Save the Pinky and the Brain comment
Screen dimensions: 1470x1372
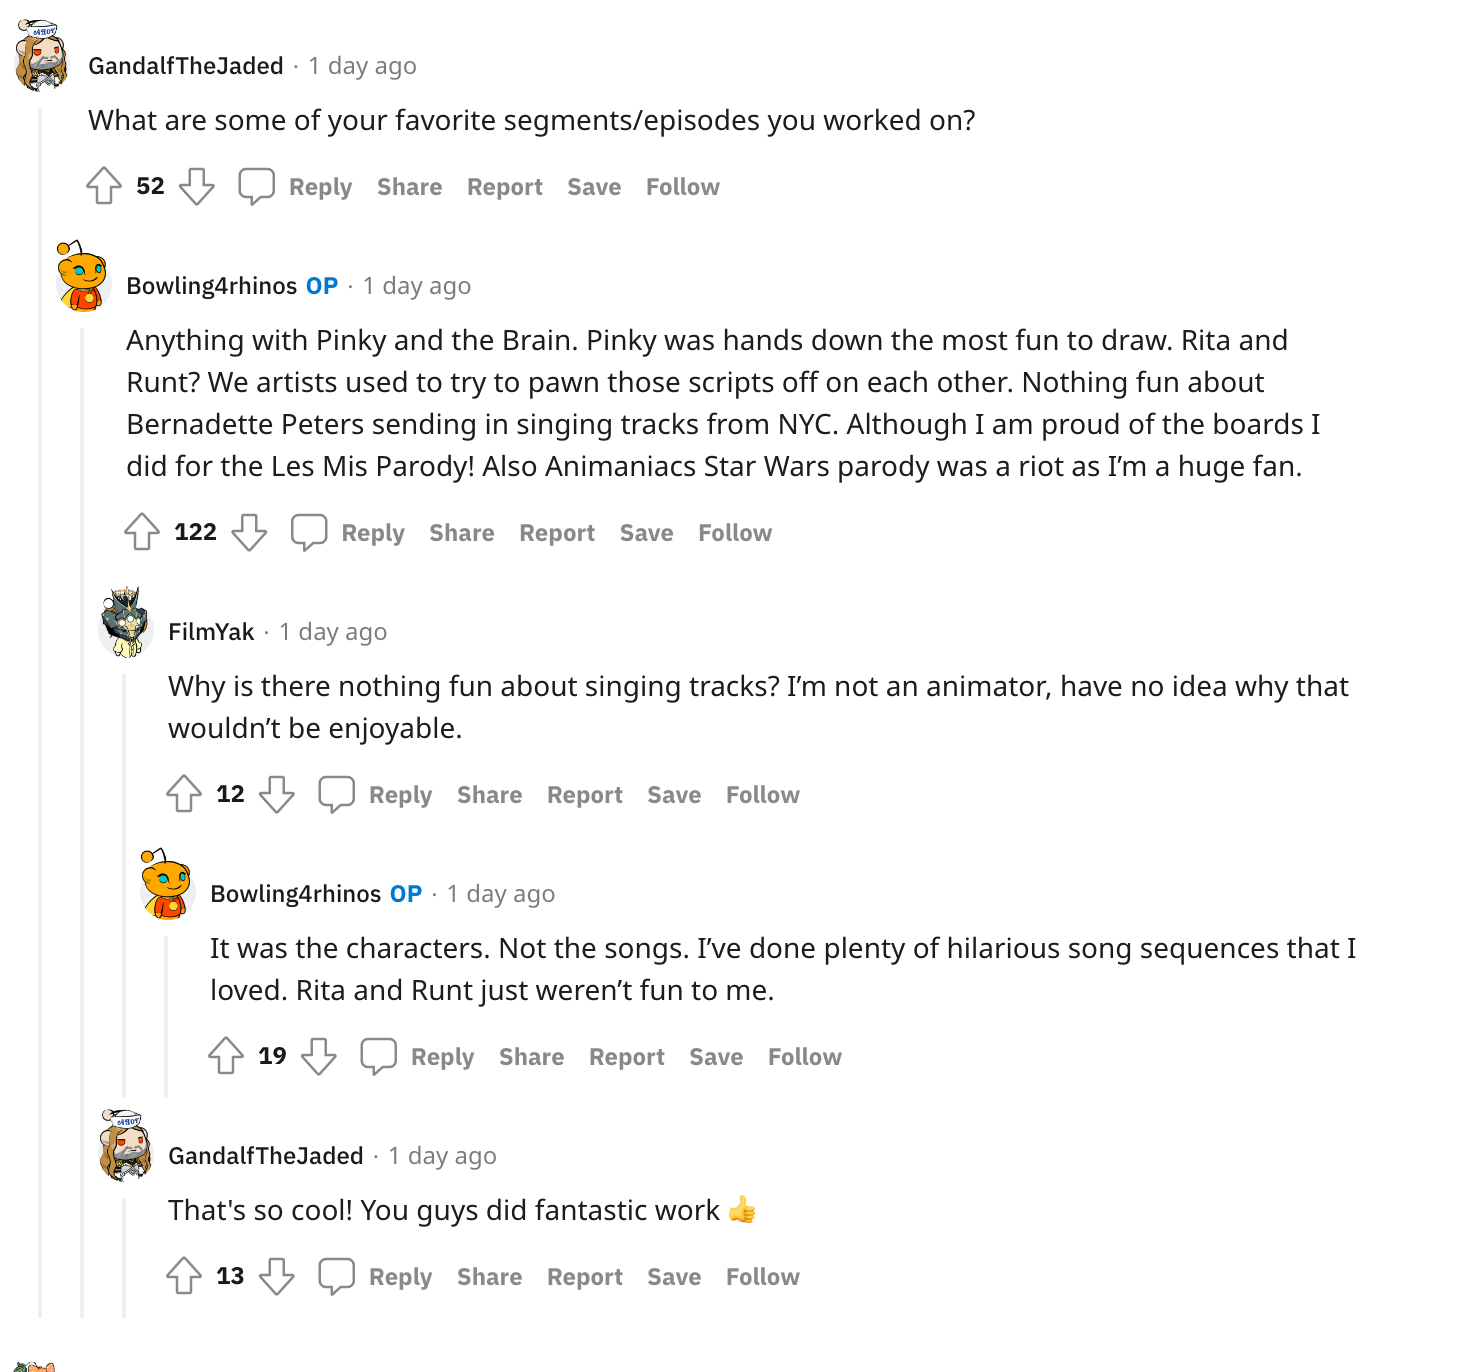[x=646, y=533]
